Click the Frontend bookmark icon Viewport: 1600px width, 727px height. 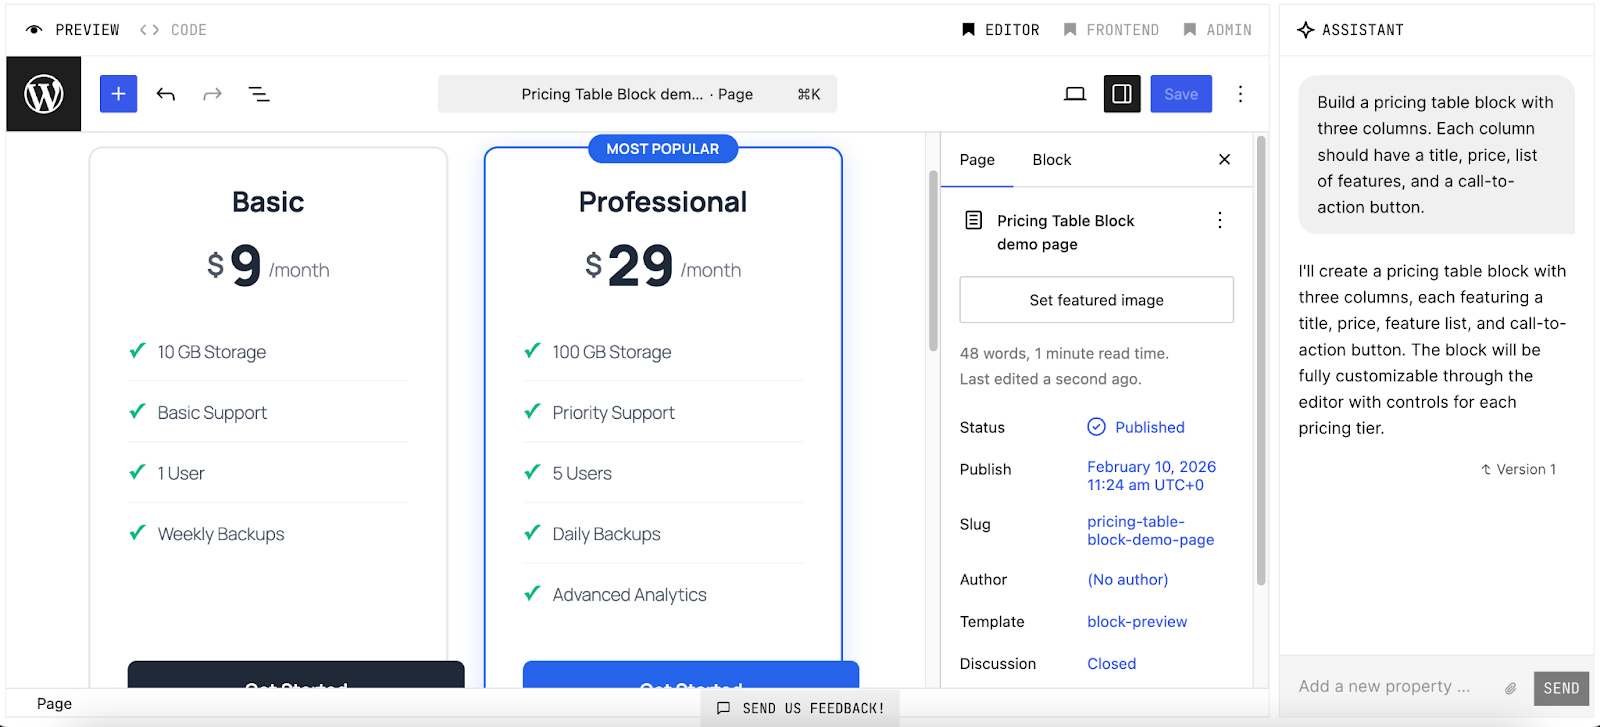(1070, 30)
